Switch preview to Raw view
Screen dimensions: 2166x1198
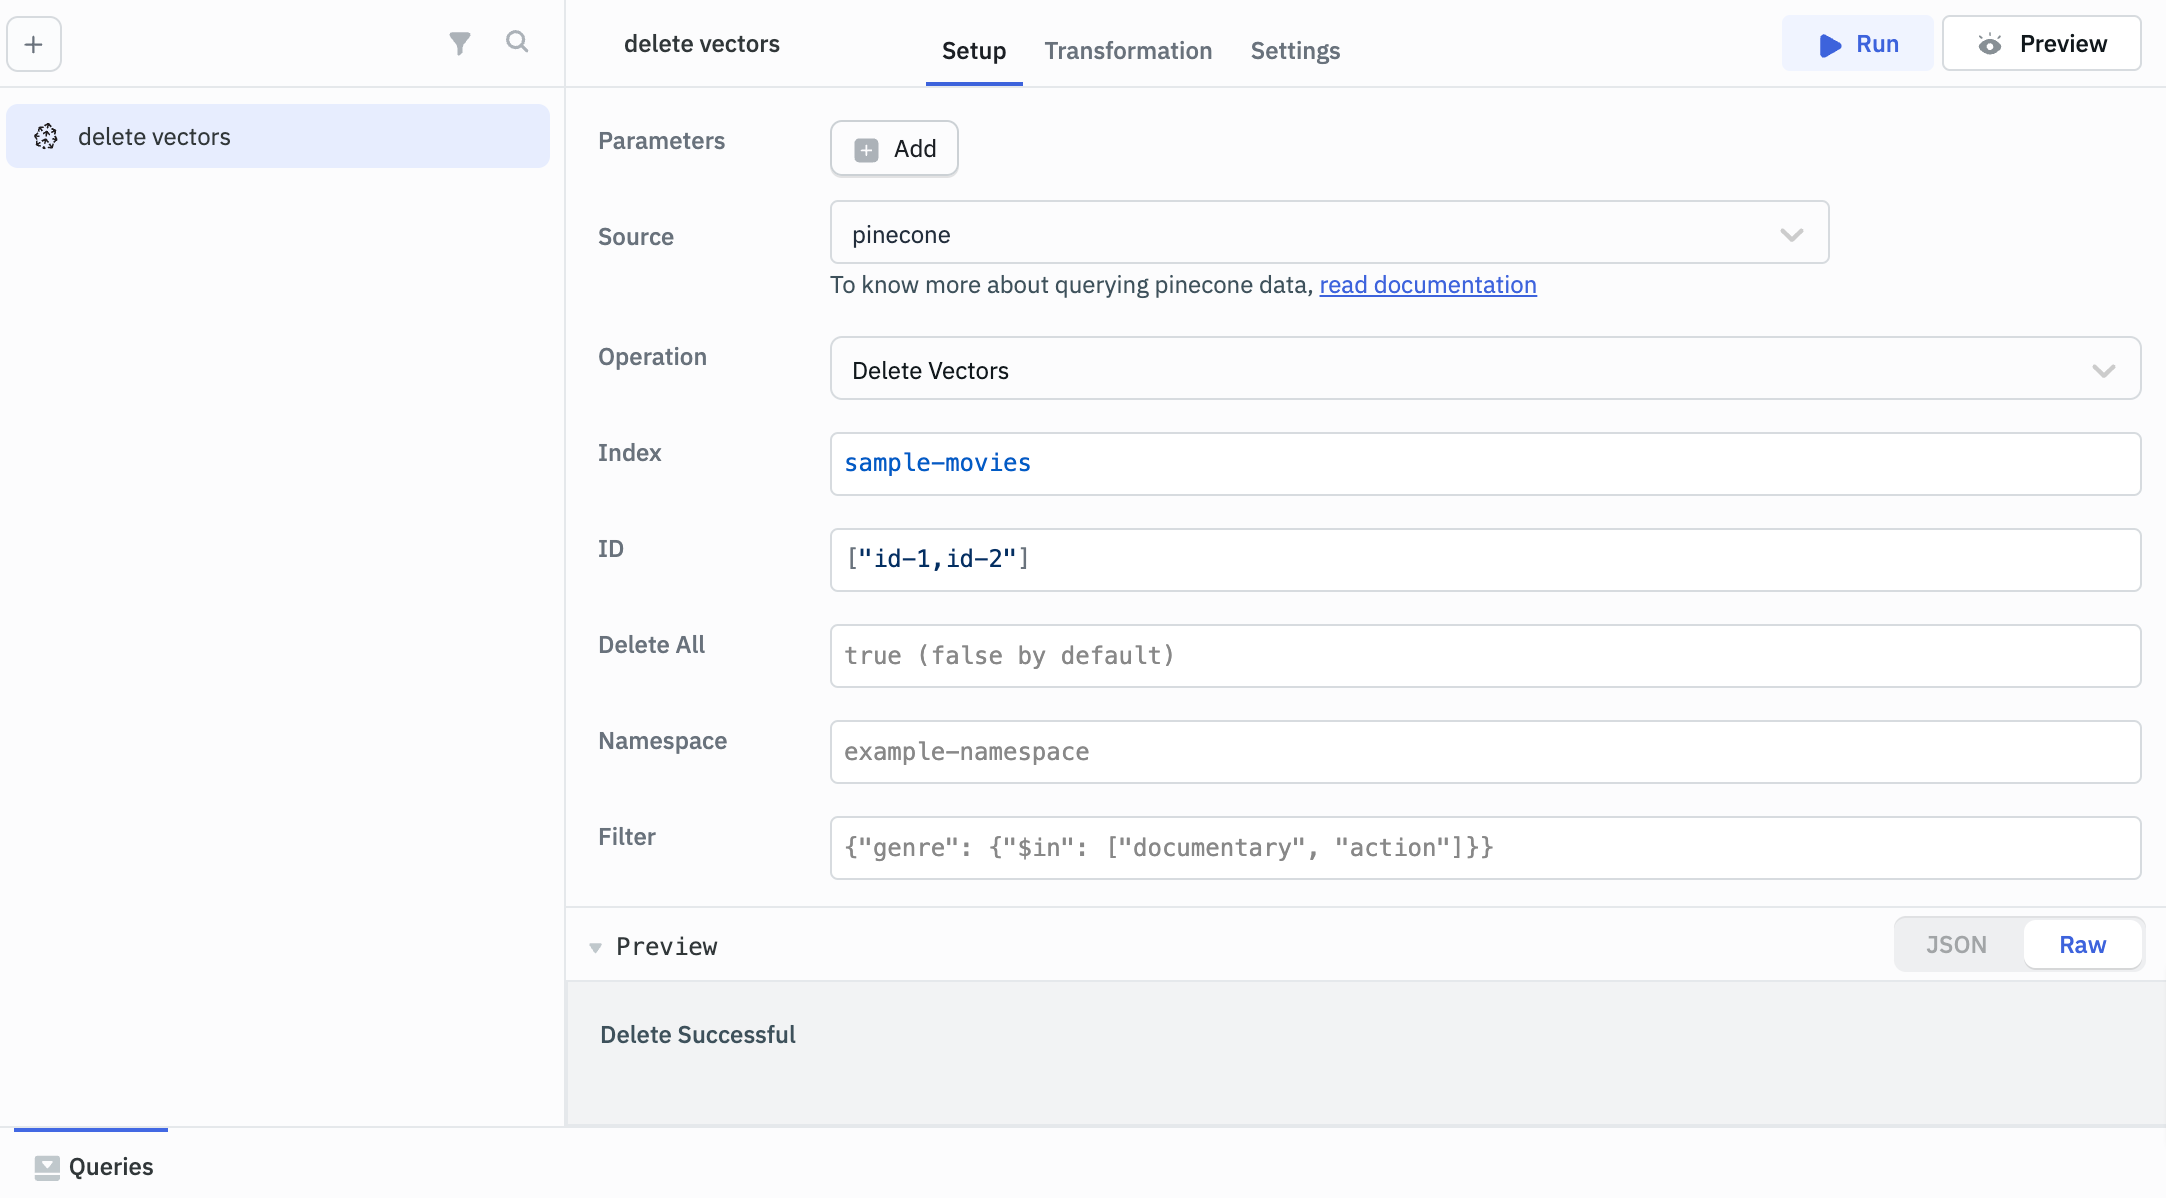coord(2082,945)
